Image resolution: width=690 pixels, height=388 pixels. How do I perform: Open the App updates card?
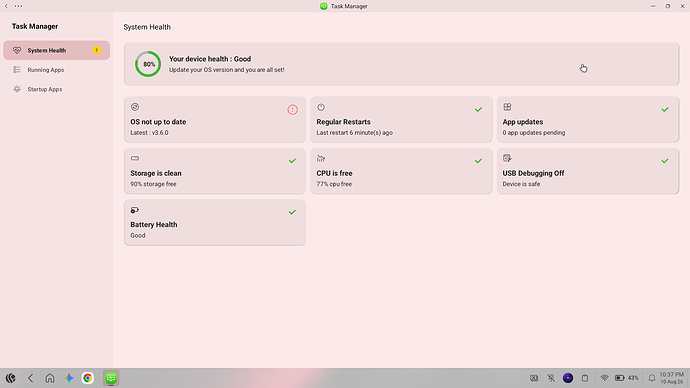pyautogui.click(x=588, y=120)
